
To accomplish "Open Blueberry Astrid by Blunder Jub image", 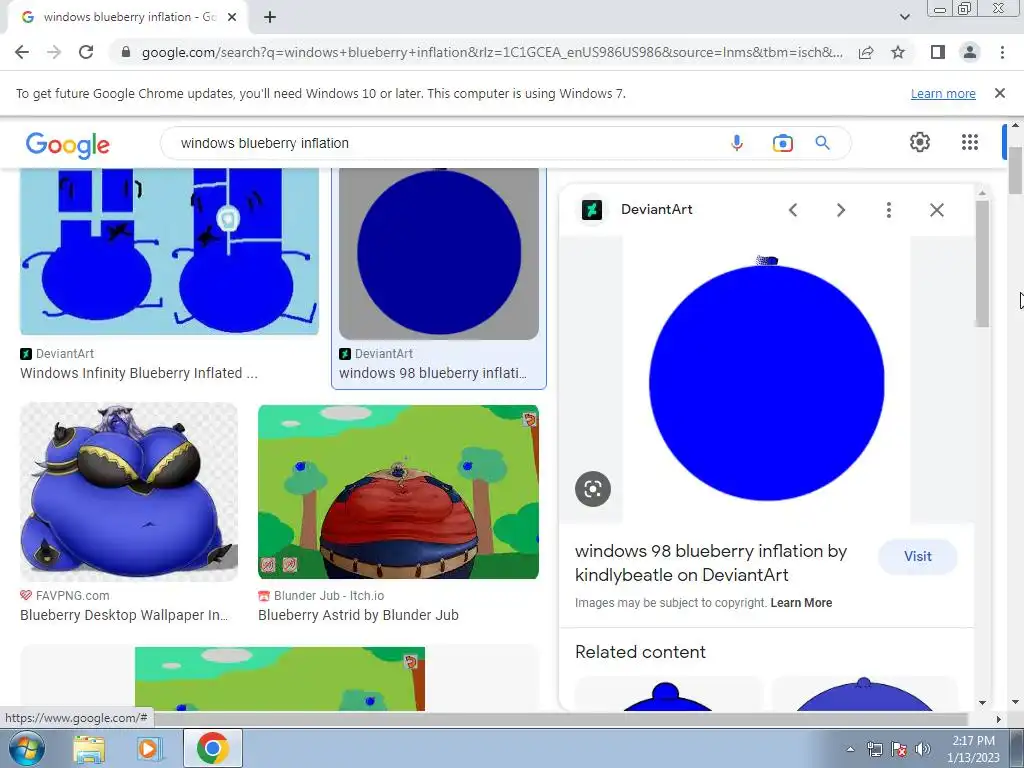I will [x=398, y=492].
